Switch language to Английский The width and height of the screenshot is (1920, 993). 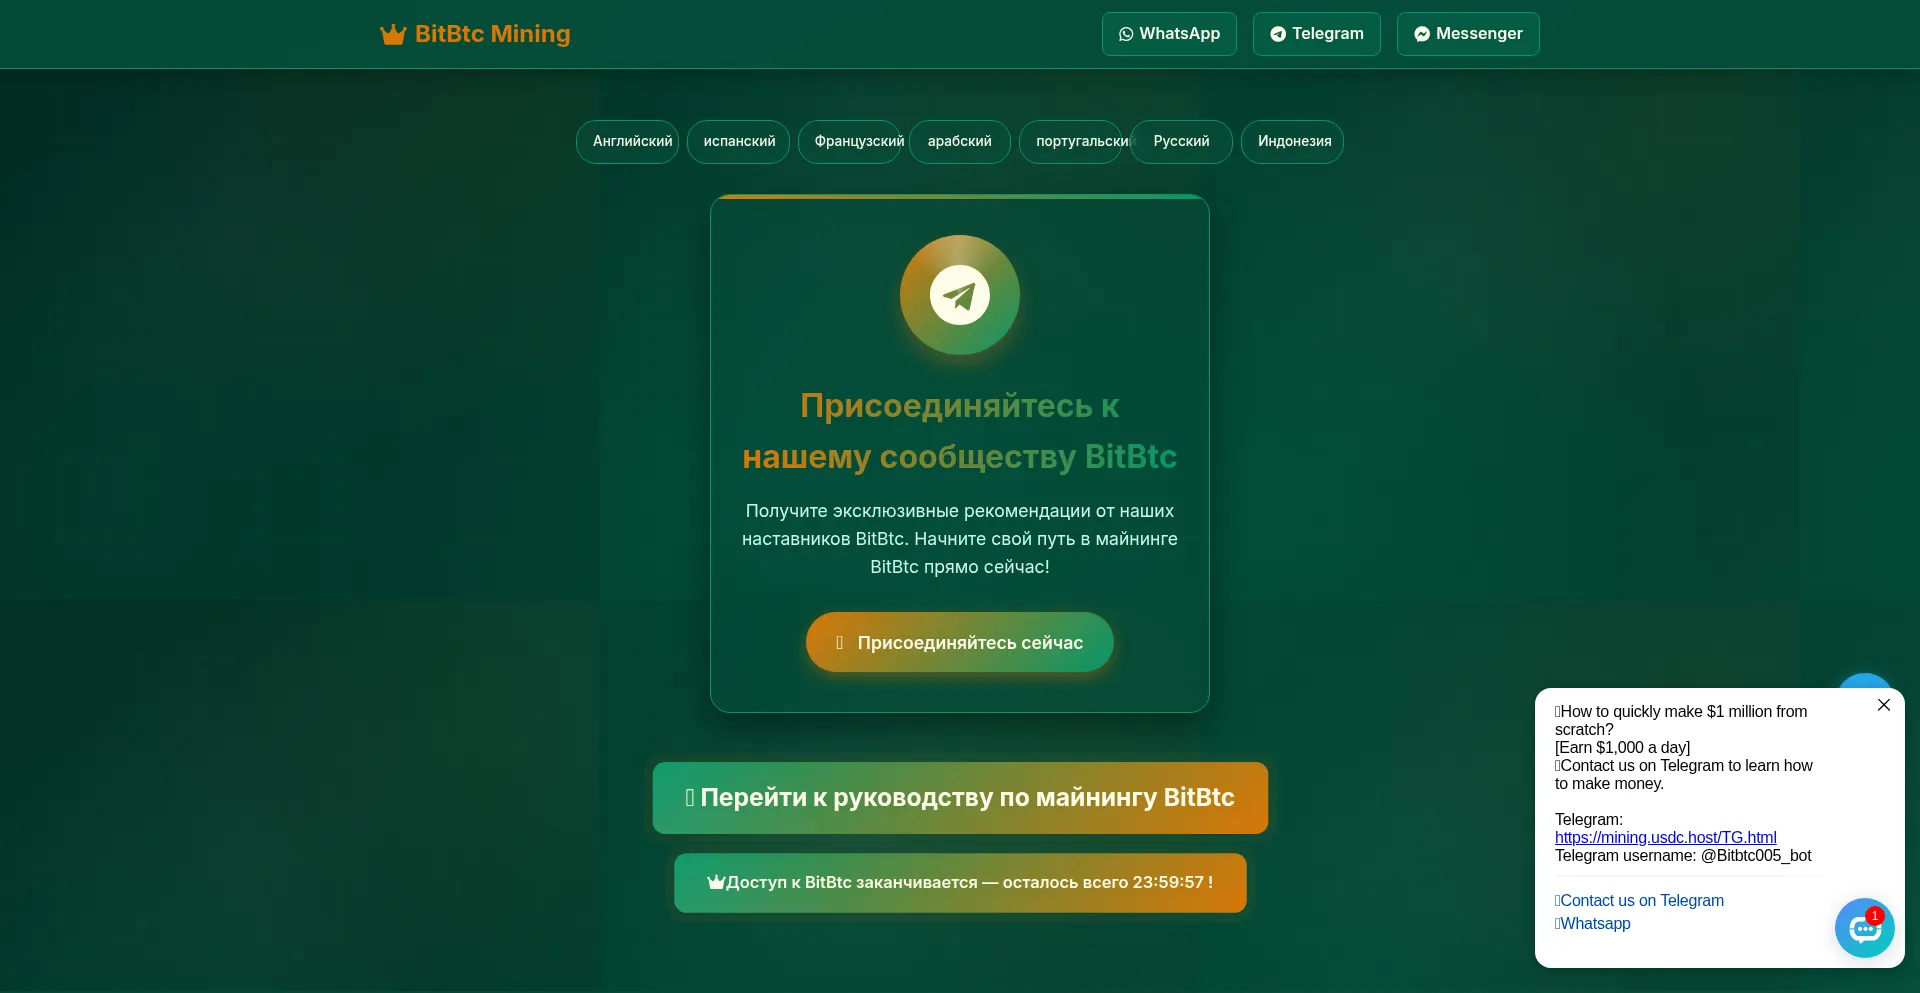(x=628, y=142)
